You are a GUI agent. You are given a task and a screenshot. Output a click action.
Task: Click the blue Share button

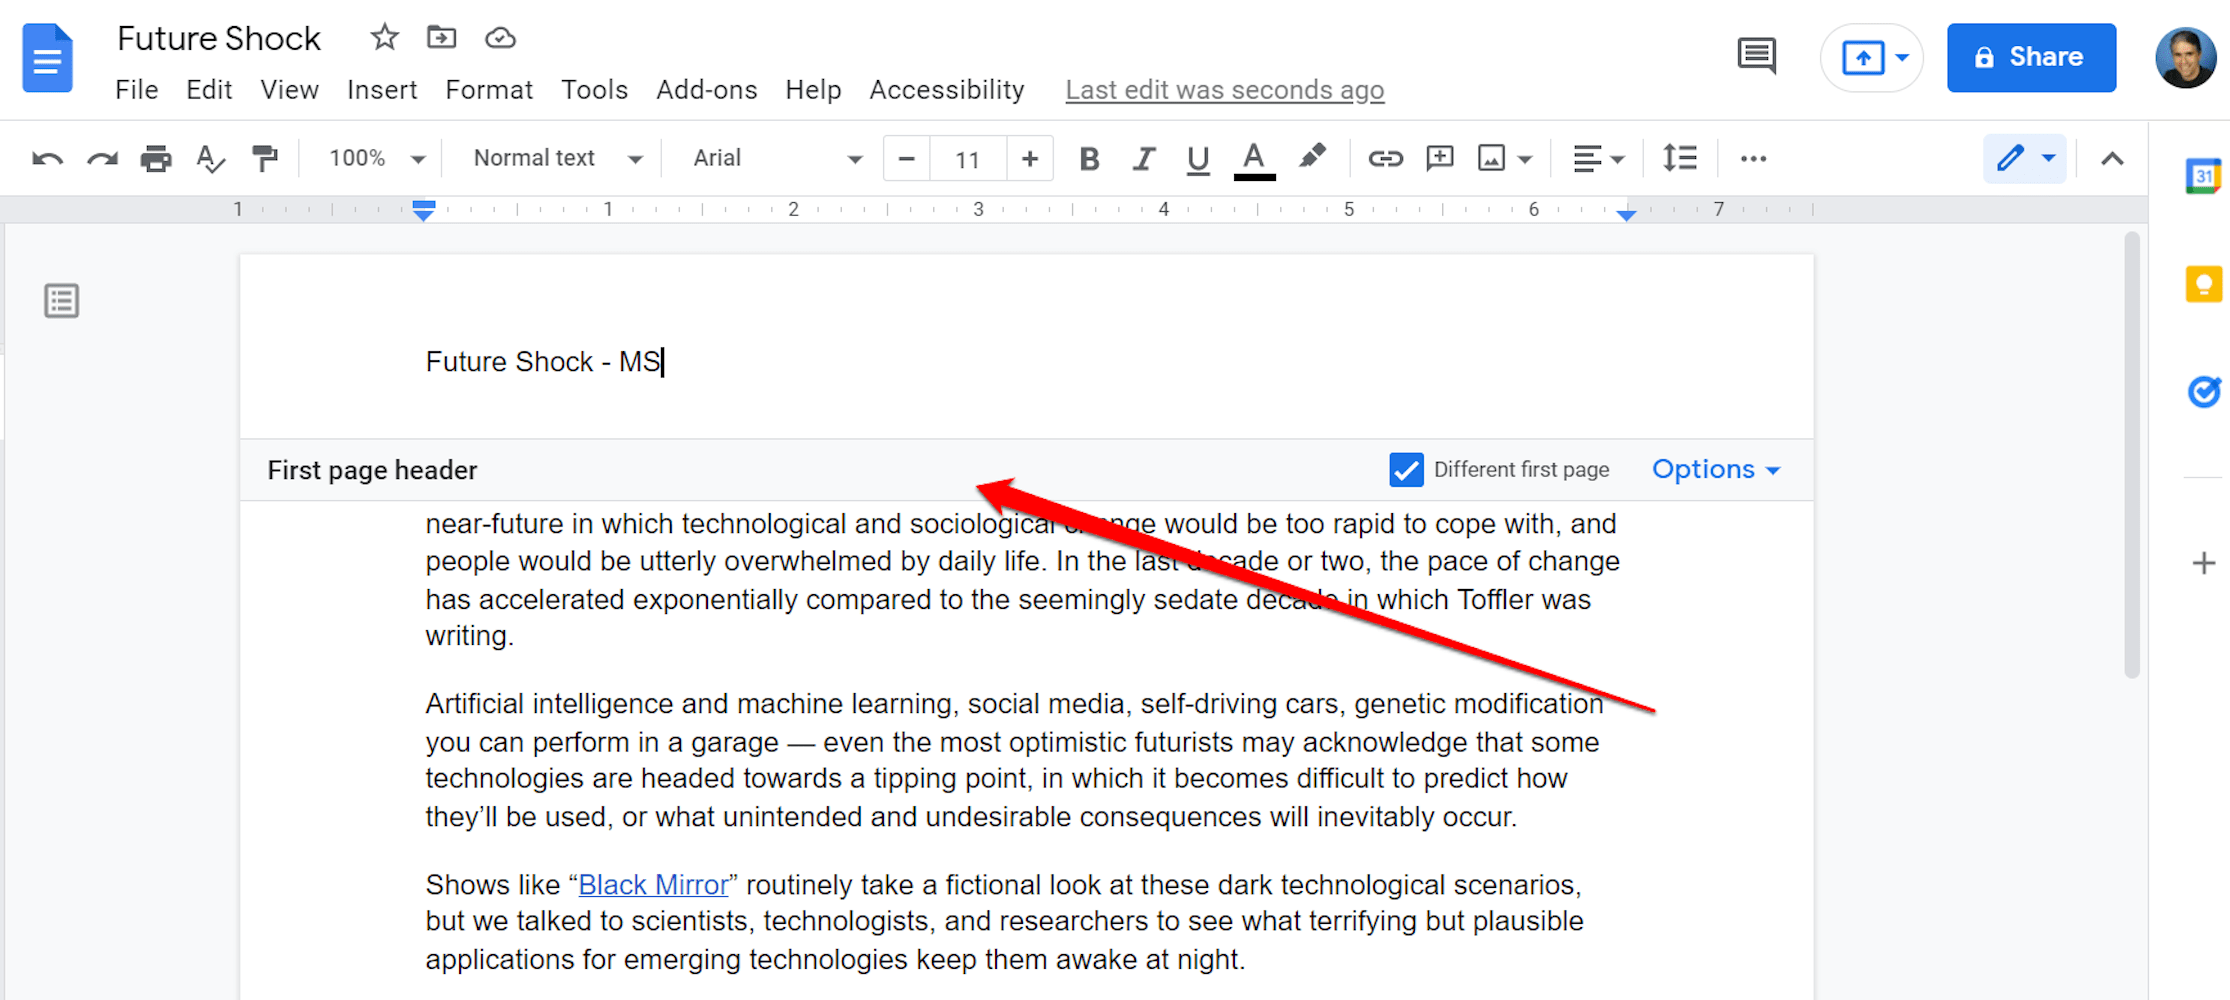pos(2031,57)
